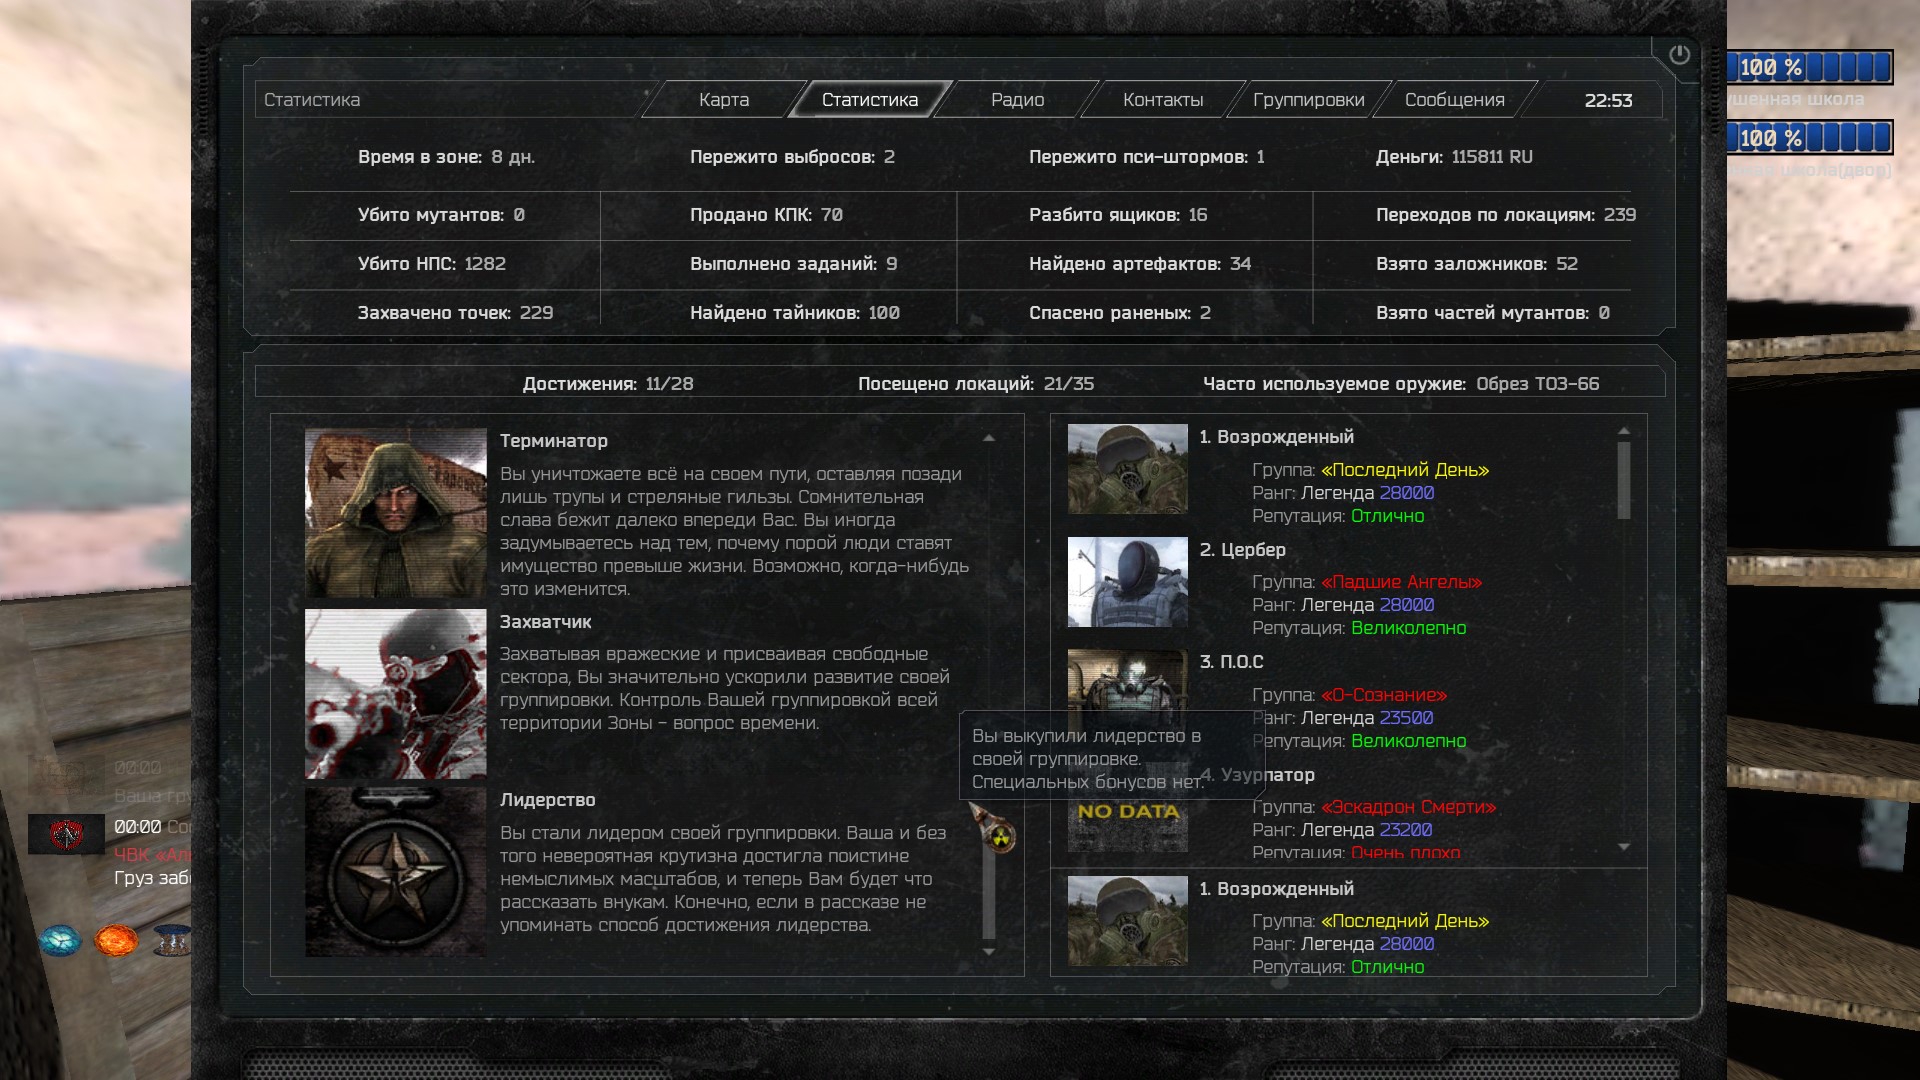The height and width of the screenshot is (1080, 1920).
Task: Open the Контакты tab
Action: coord(1162,100)
